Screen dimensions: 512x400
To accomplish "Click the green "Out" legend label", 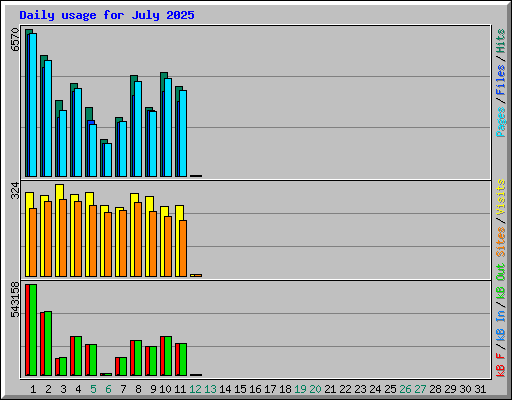I will click(501, 272).
